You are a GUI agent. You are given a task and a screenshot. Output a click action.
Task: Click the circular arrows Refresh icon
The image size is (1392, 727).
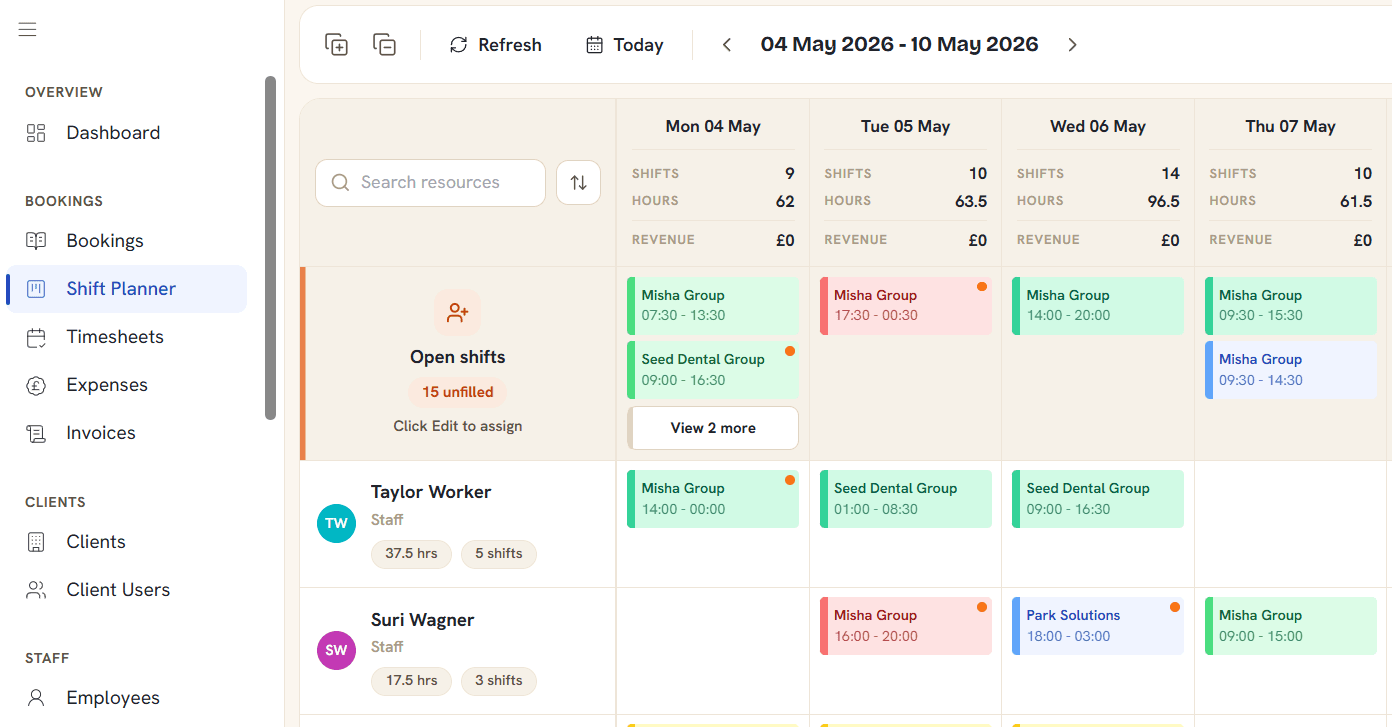coord(459,45)
